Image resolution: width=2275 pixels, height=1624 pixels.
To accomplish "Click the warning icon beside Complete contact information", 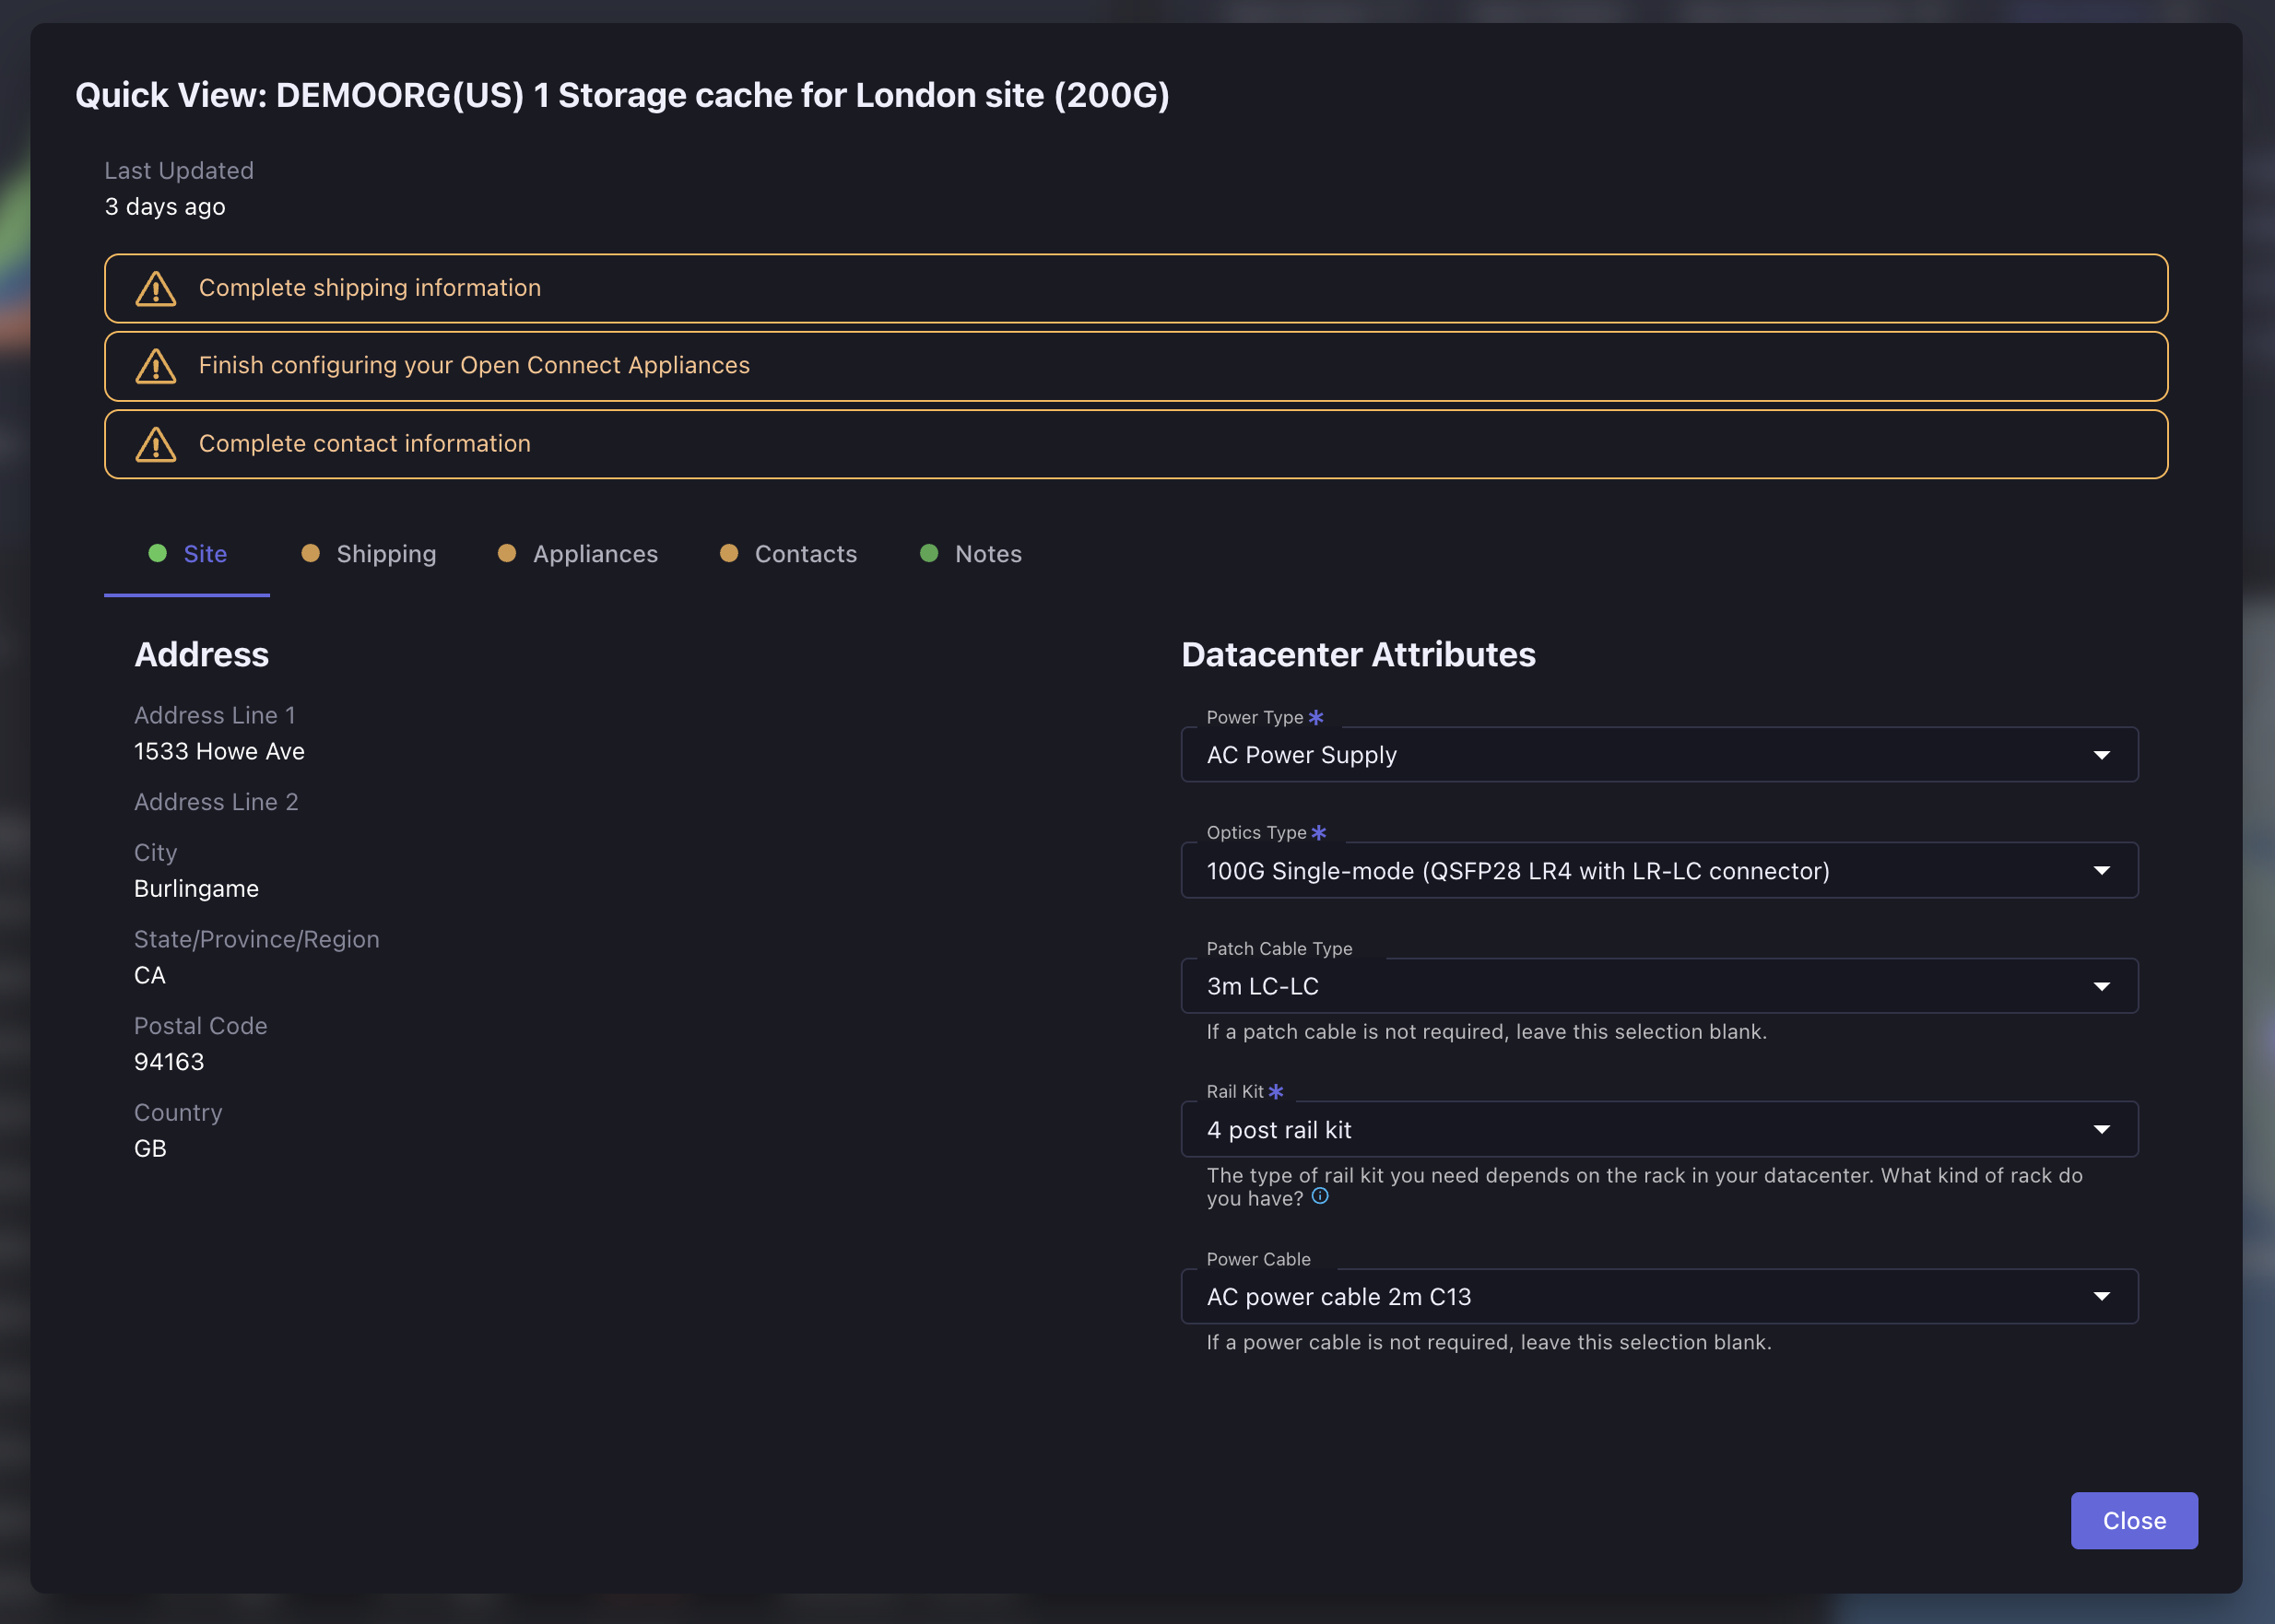I will point(156,444).
